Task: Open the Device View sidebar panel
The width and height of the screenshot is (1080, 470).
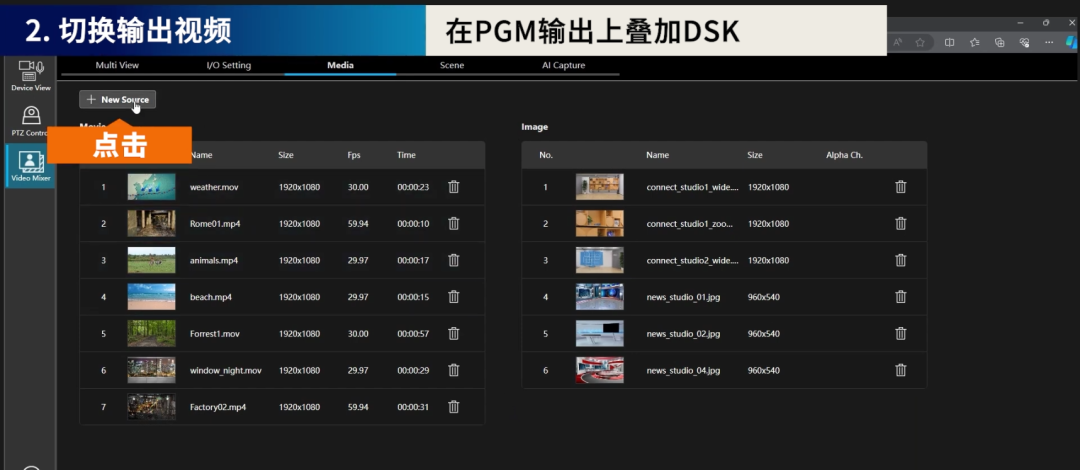Action: tap(31, 76)
